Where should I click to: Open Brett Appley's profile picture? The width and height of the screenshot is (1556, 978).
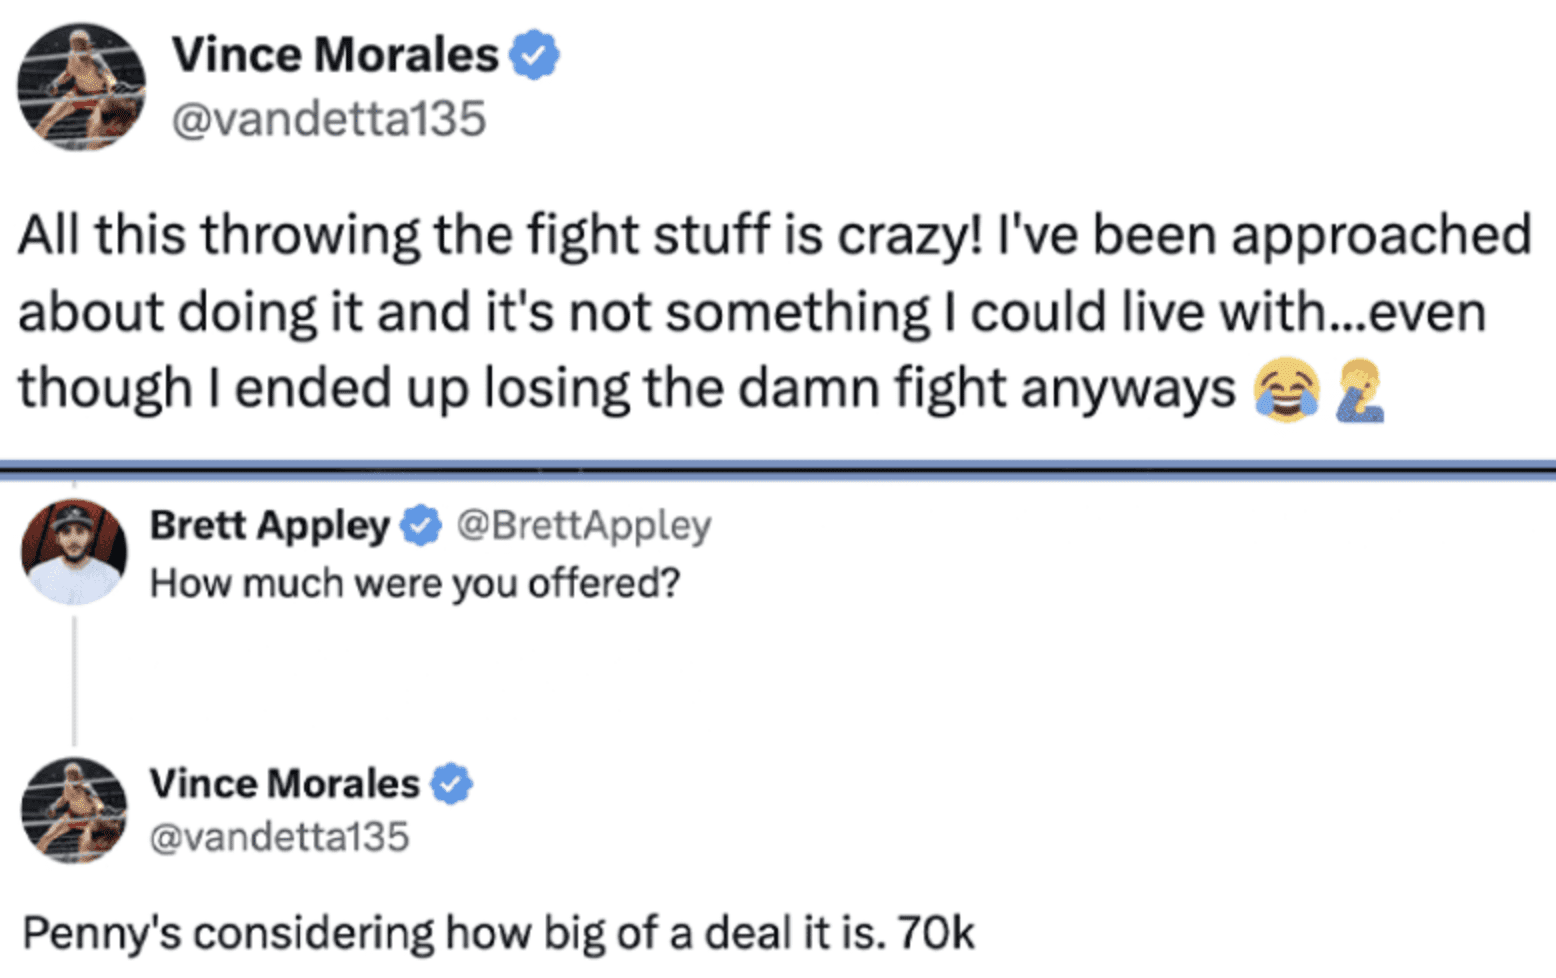[74, 552]
